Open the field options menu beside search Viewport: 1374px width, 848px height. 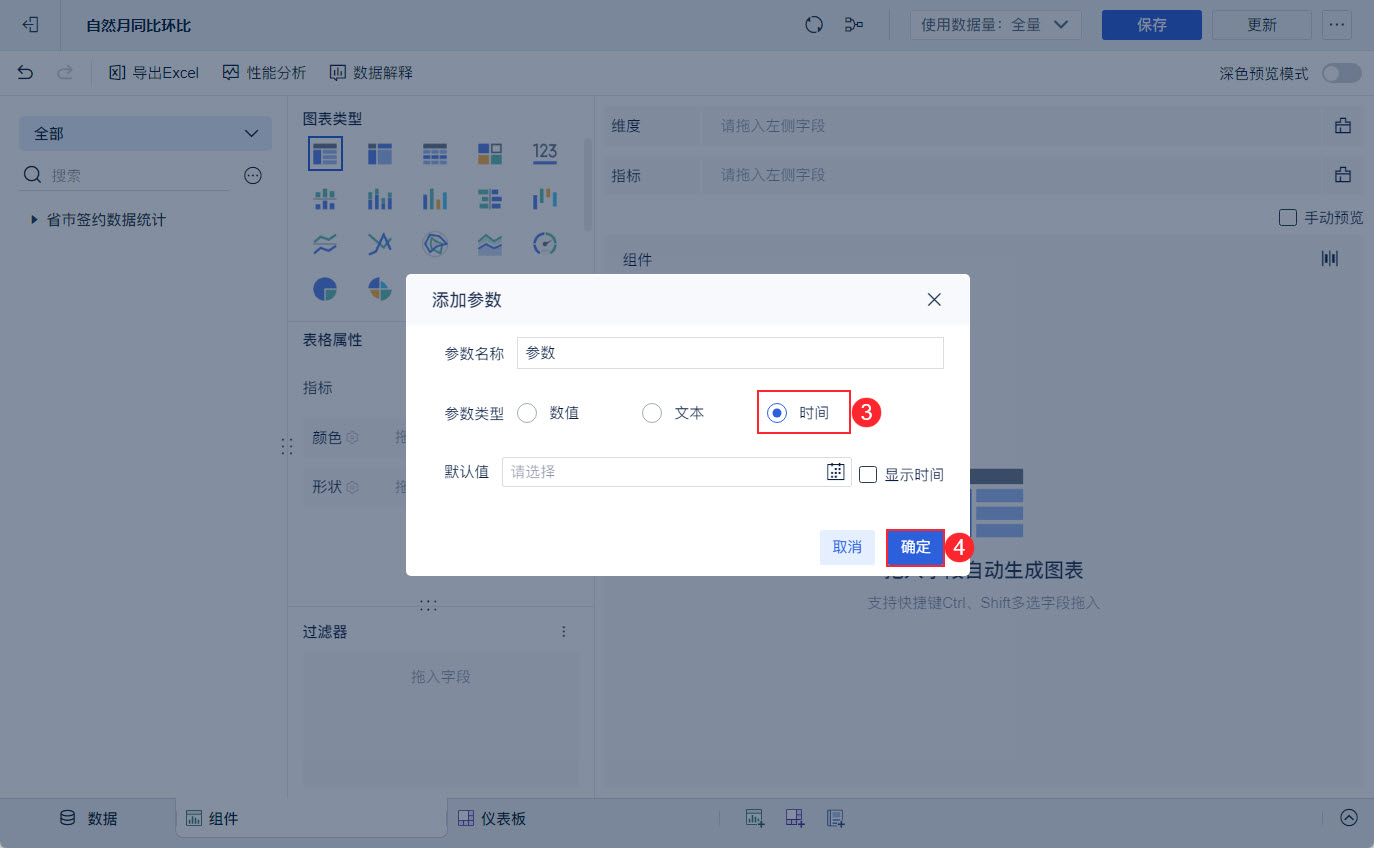click(253, 175)
